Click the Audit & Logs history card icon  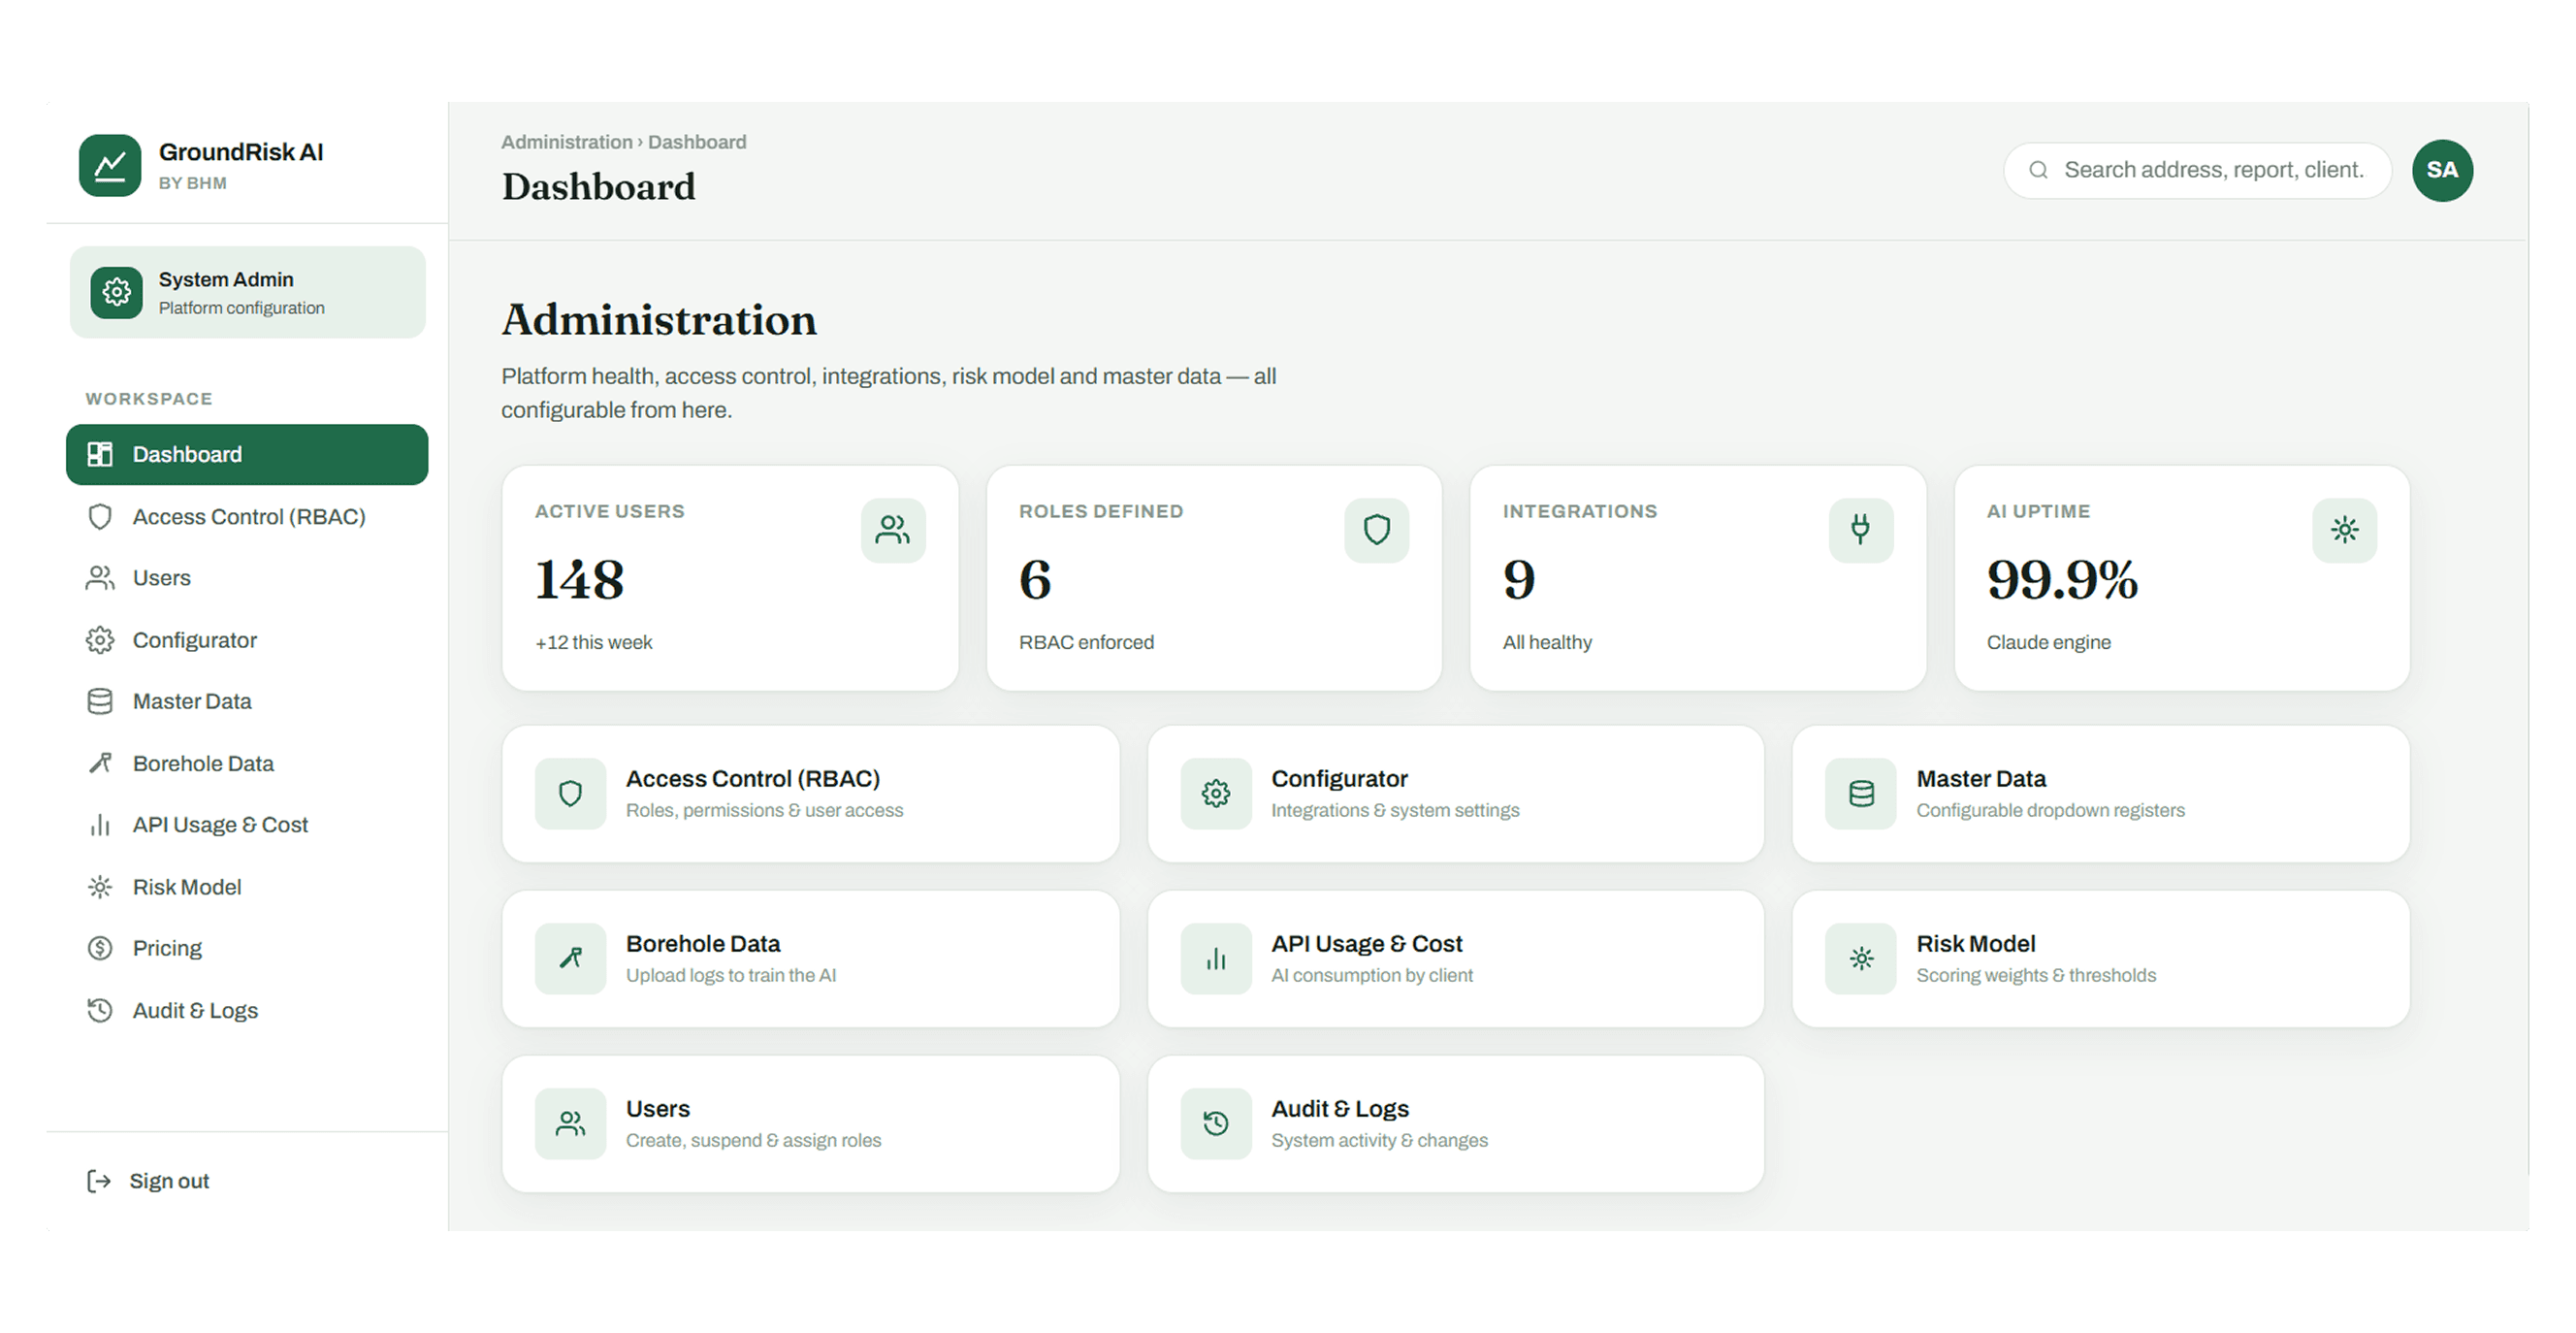tap(1216, 1123)
